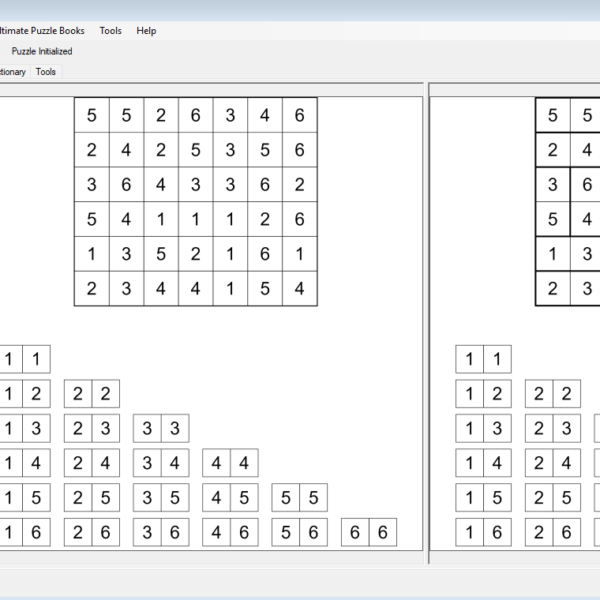Select the 2-2 domino in left panel
Screen dimensions: 600x600
pyautogui.click(x=91, y=394)
